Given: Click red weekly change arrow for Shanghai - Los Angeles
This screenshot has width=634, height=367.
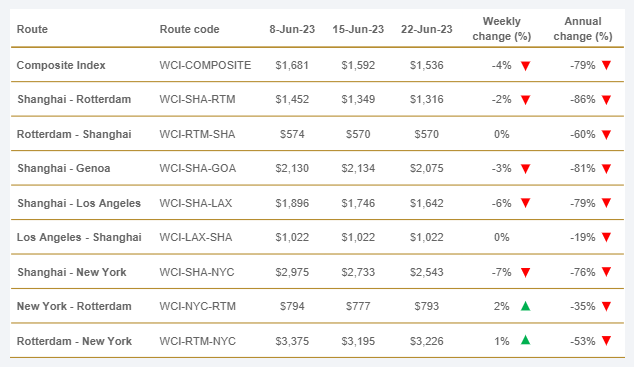Looking at the screenshot, I should pos(525,203).
